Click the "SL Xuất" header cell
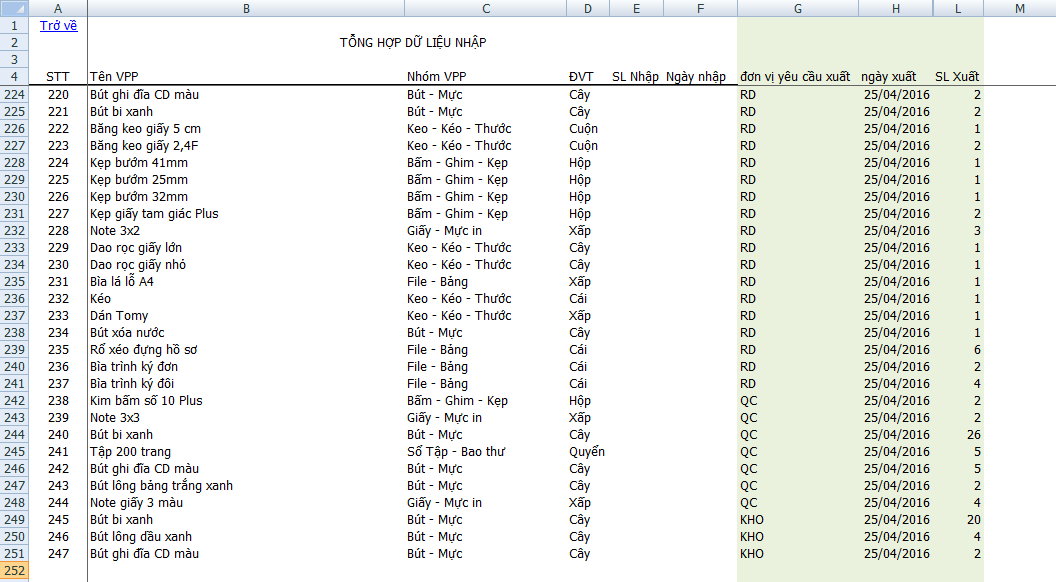Viewport: 1056px width, 582px height. (957, 77)
